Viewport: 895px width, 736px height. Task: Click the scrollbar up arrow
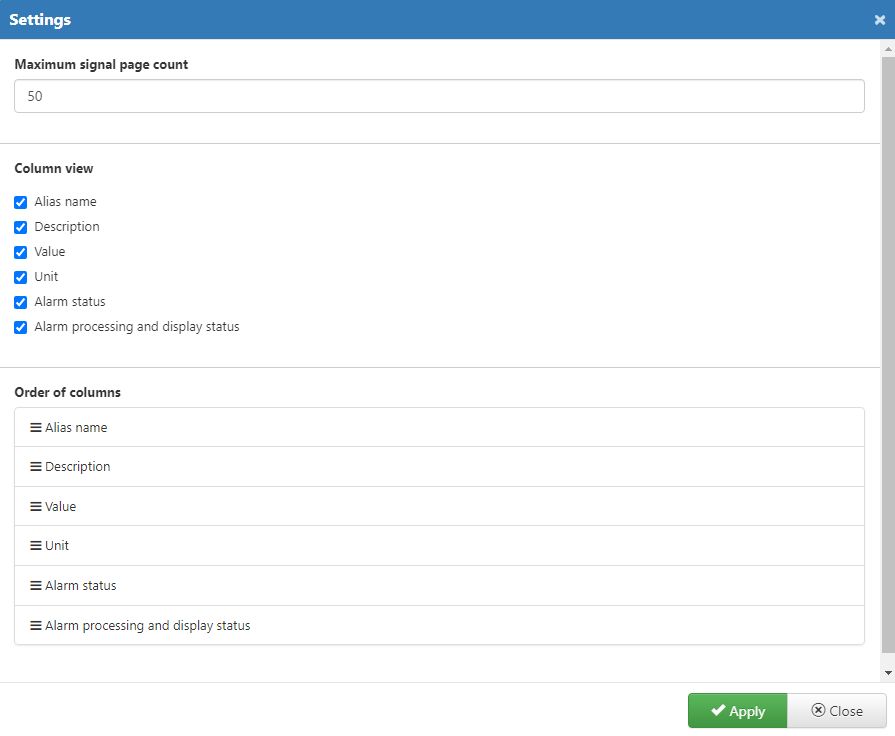(x=888, y=50)
